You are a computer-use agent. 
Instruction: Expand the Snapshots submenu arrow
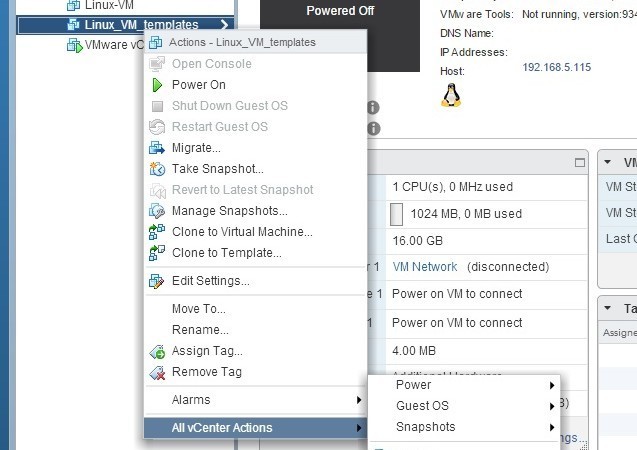(x=552, y=427)
